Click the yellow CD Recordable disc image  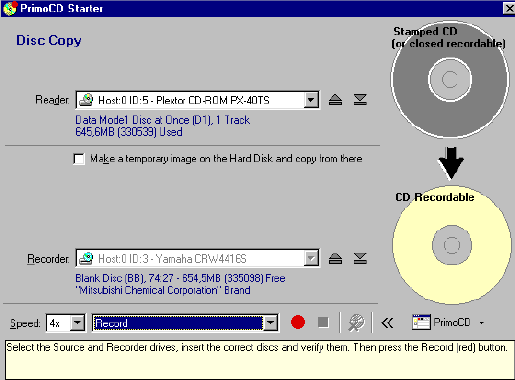coord(452,245)
